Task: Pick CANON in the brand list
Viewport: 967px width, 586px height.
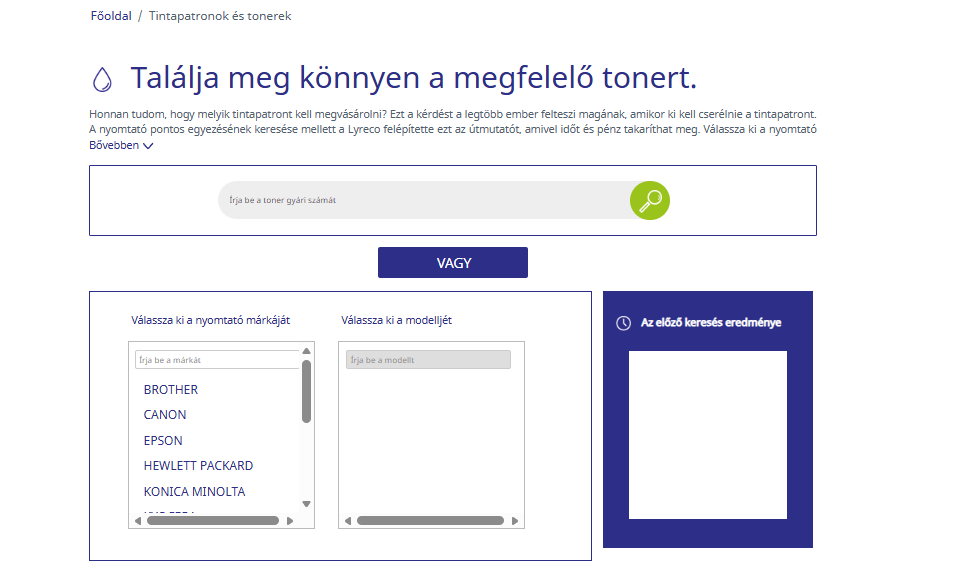Action: pyautogui.click(x=165, y=415)
